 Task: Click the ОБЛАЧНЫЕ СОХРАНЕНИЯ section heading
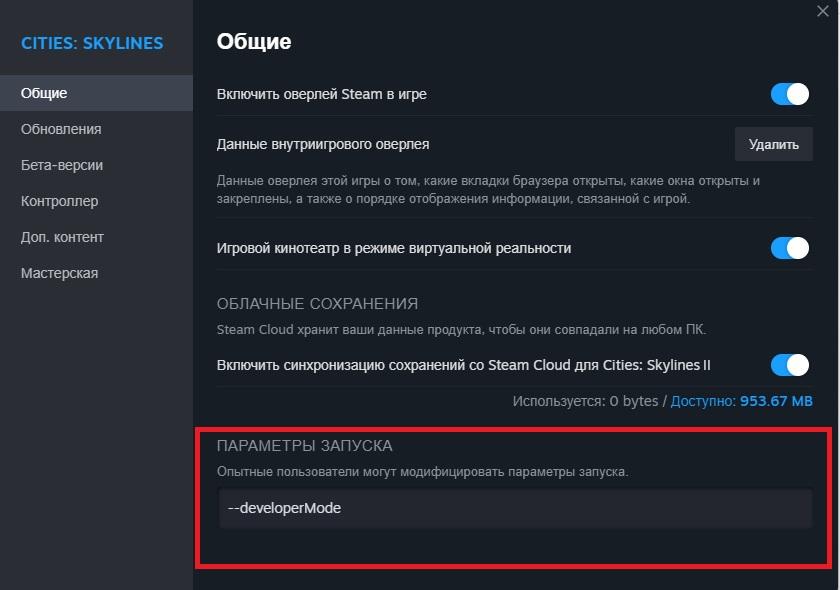[x=317, y=303]
